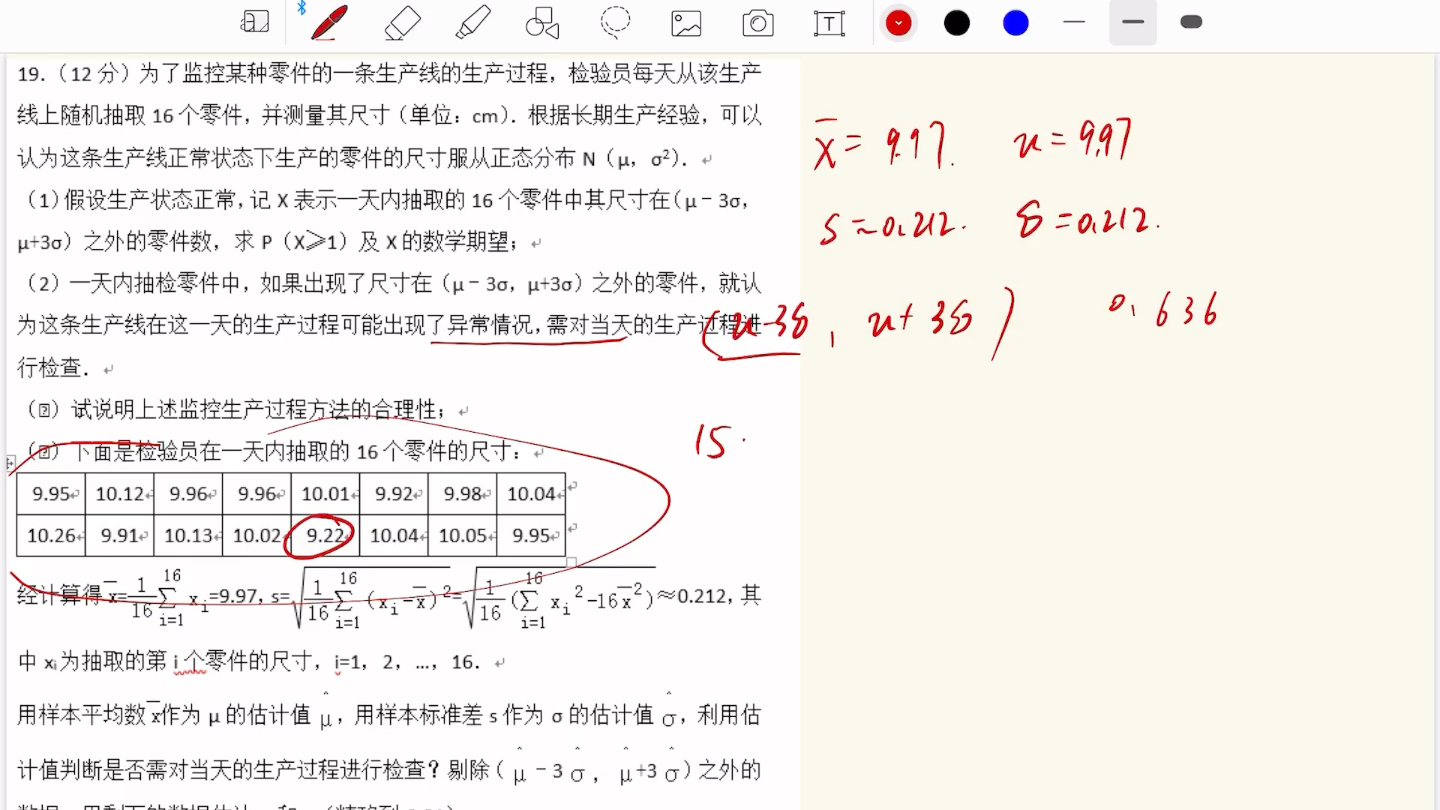This screenshot has width=1440, height=810.
Task: Click table cell 9.22
Action: coord(325,535)
